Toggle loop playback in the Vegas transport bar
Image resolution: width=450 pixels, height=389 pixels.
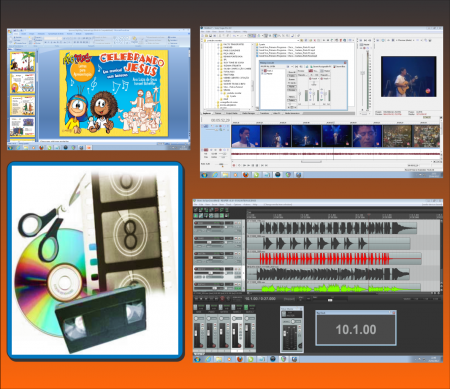(x=239, y=165)
